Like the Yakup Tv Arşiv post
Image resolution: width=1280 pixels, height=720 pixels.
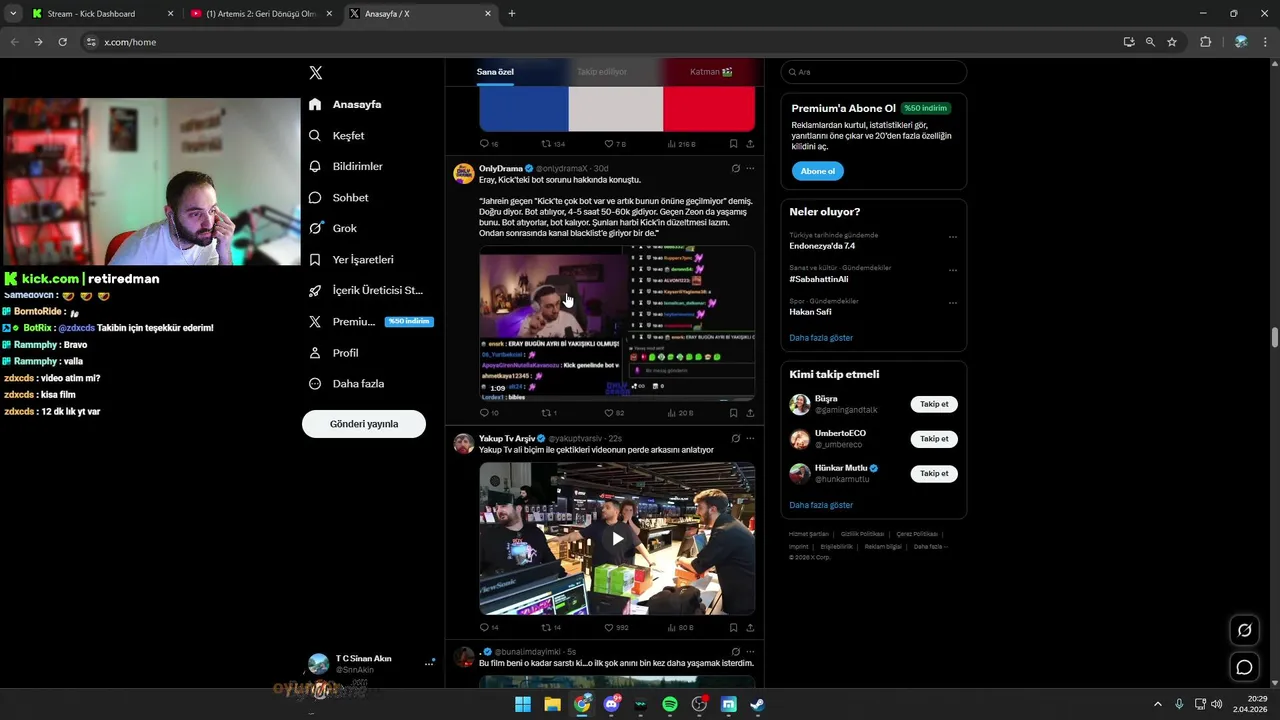coord(616,628)
